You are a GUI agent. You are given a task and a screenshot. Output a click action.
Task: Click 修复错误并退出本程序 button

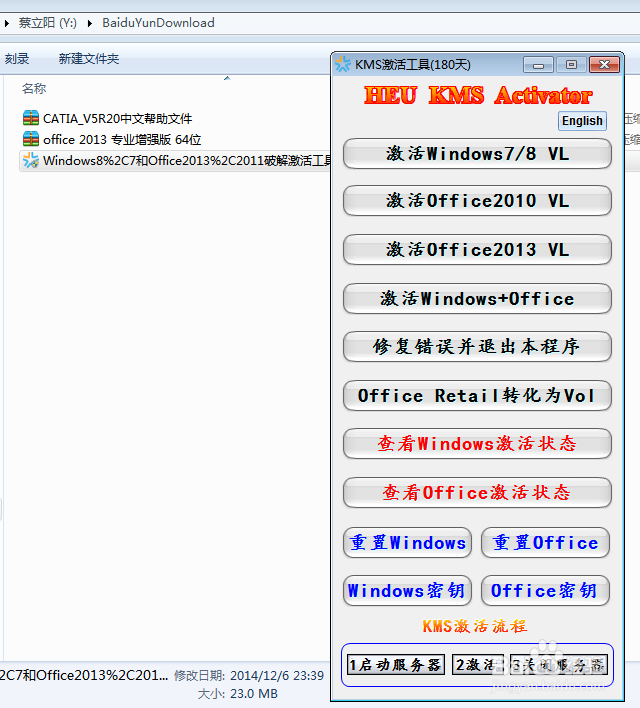(x=477, y=347)
